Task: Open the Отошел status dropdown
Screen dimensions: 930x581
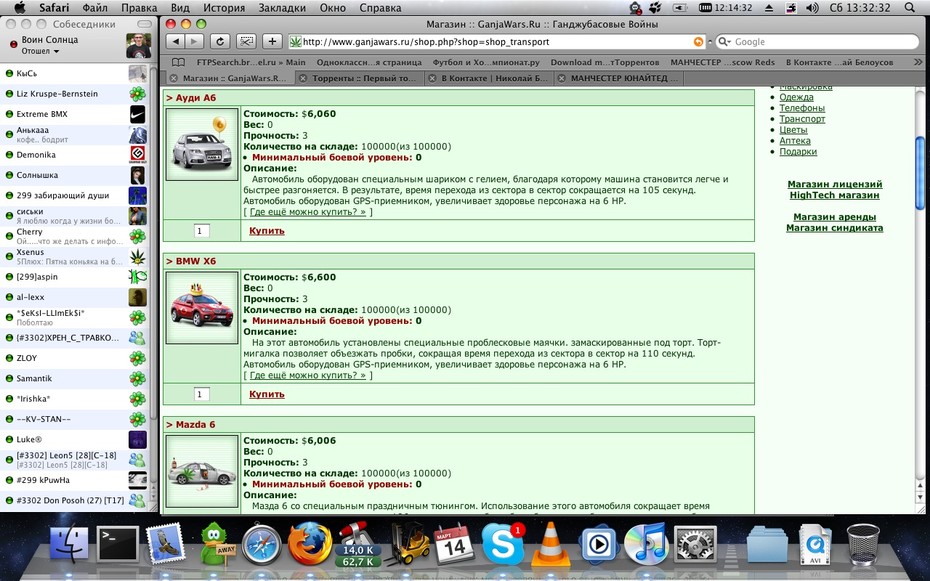Action: coord(40,52)
